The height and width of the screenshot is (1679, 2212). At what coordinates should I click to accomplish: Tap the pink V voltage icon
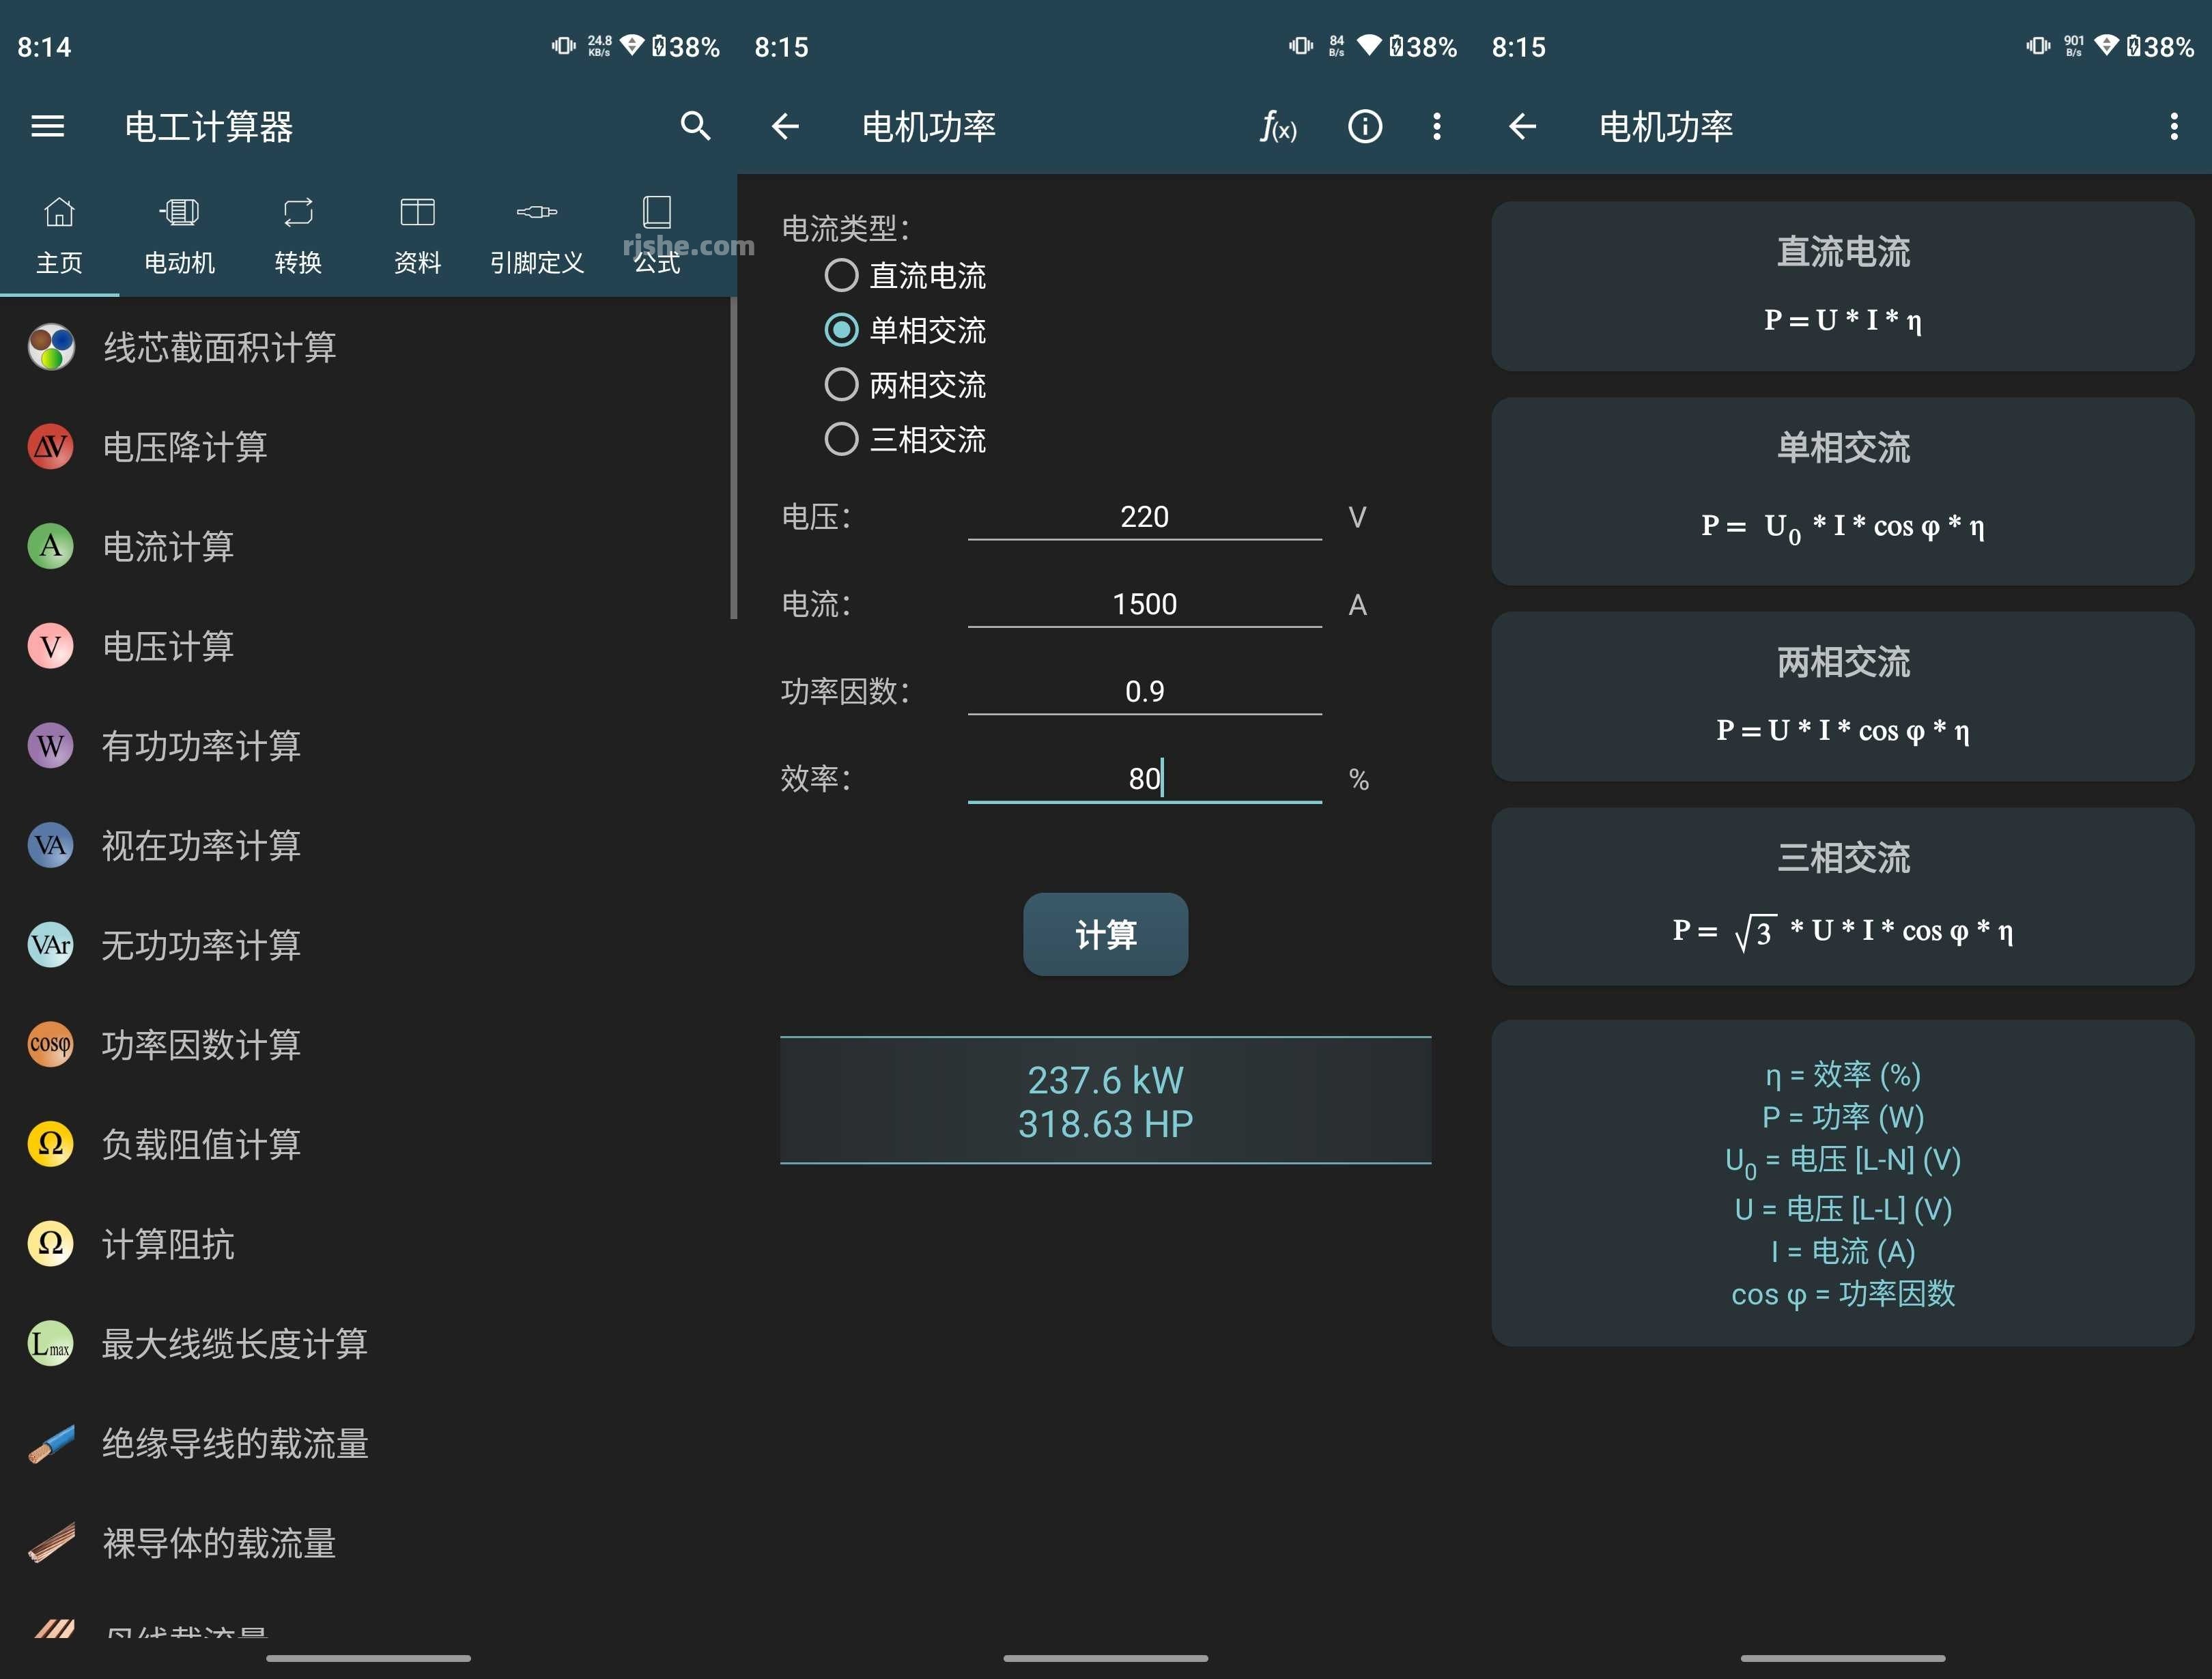tap(50, 646)
